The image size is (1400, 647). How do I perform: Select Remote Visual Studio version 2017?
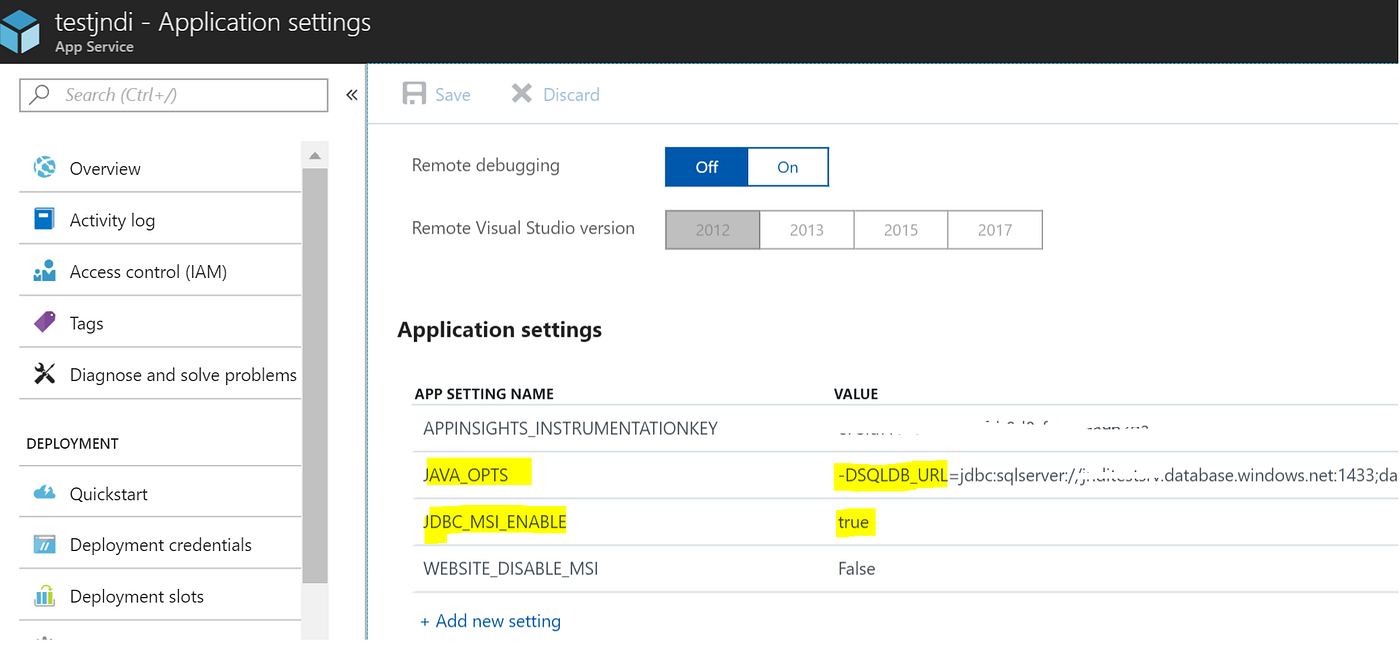pos(995,229)
